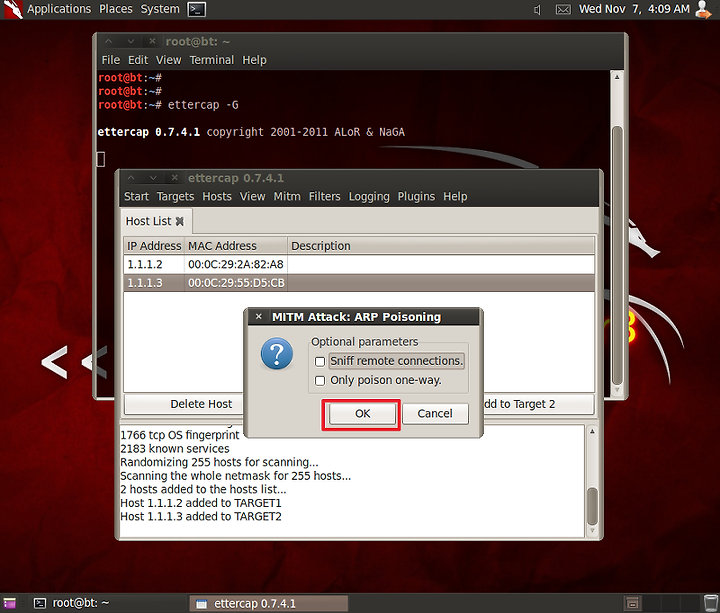Click MAC address 00:0C:29:55:D5:CB

pyautogui.click(x=236, y=283)
